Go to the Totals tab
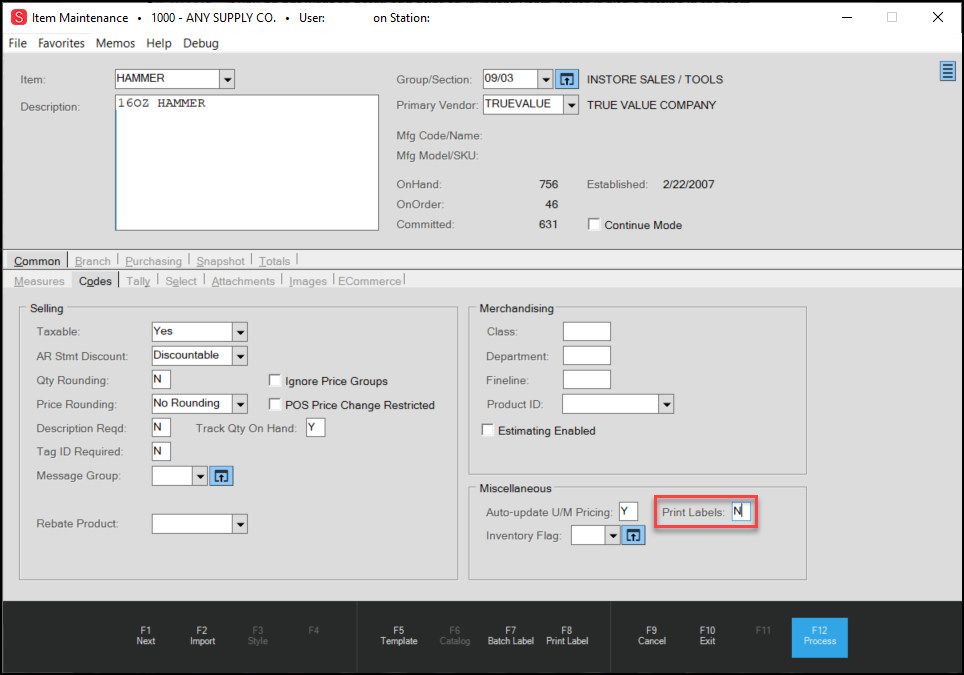Image resolution: width=964 pixels, height=675 pixels. click(274, 261)
